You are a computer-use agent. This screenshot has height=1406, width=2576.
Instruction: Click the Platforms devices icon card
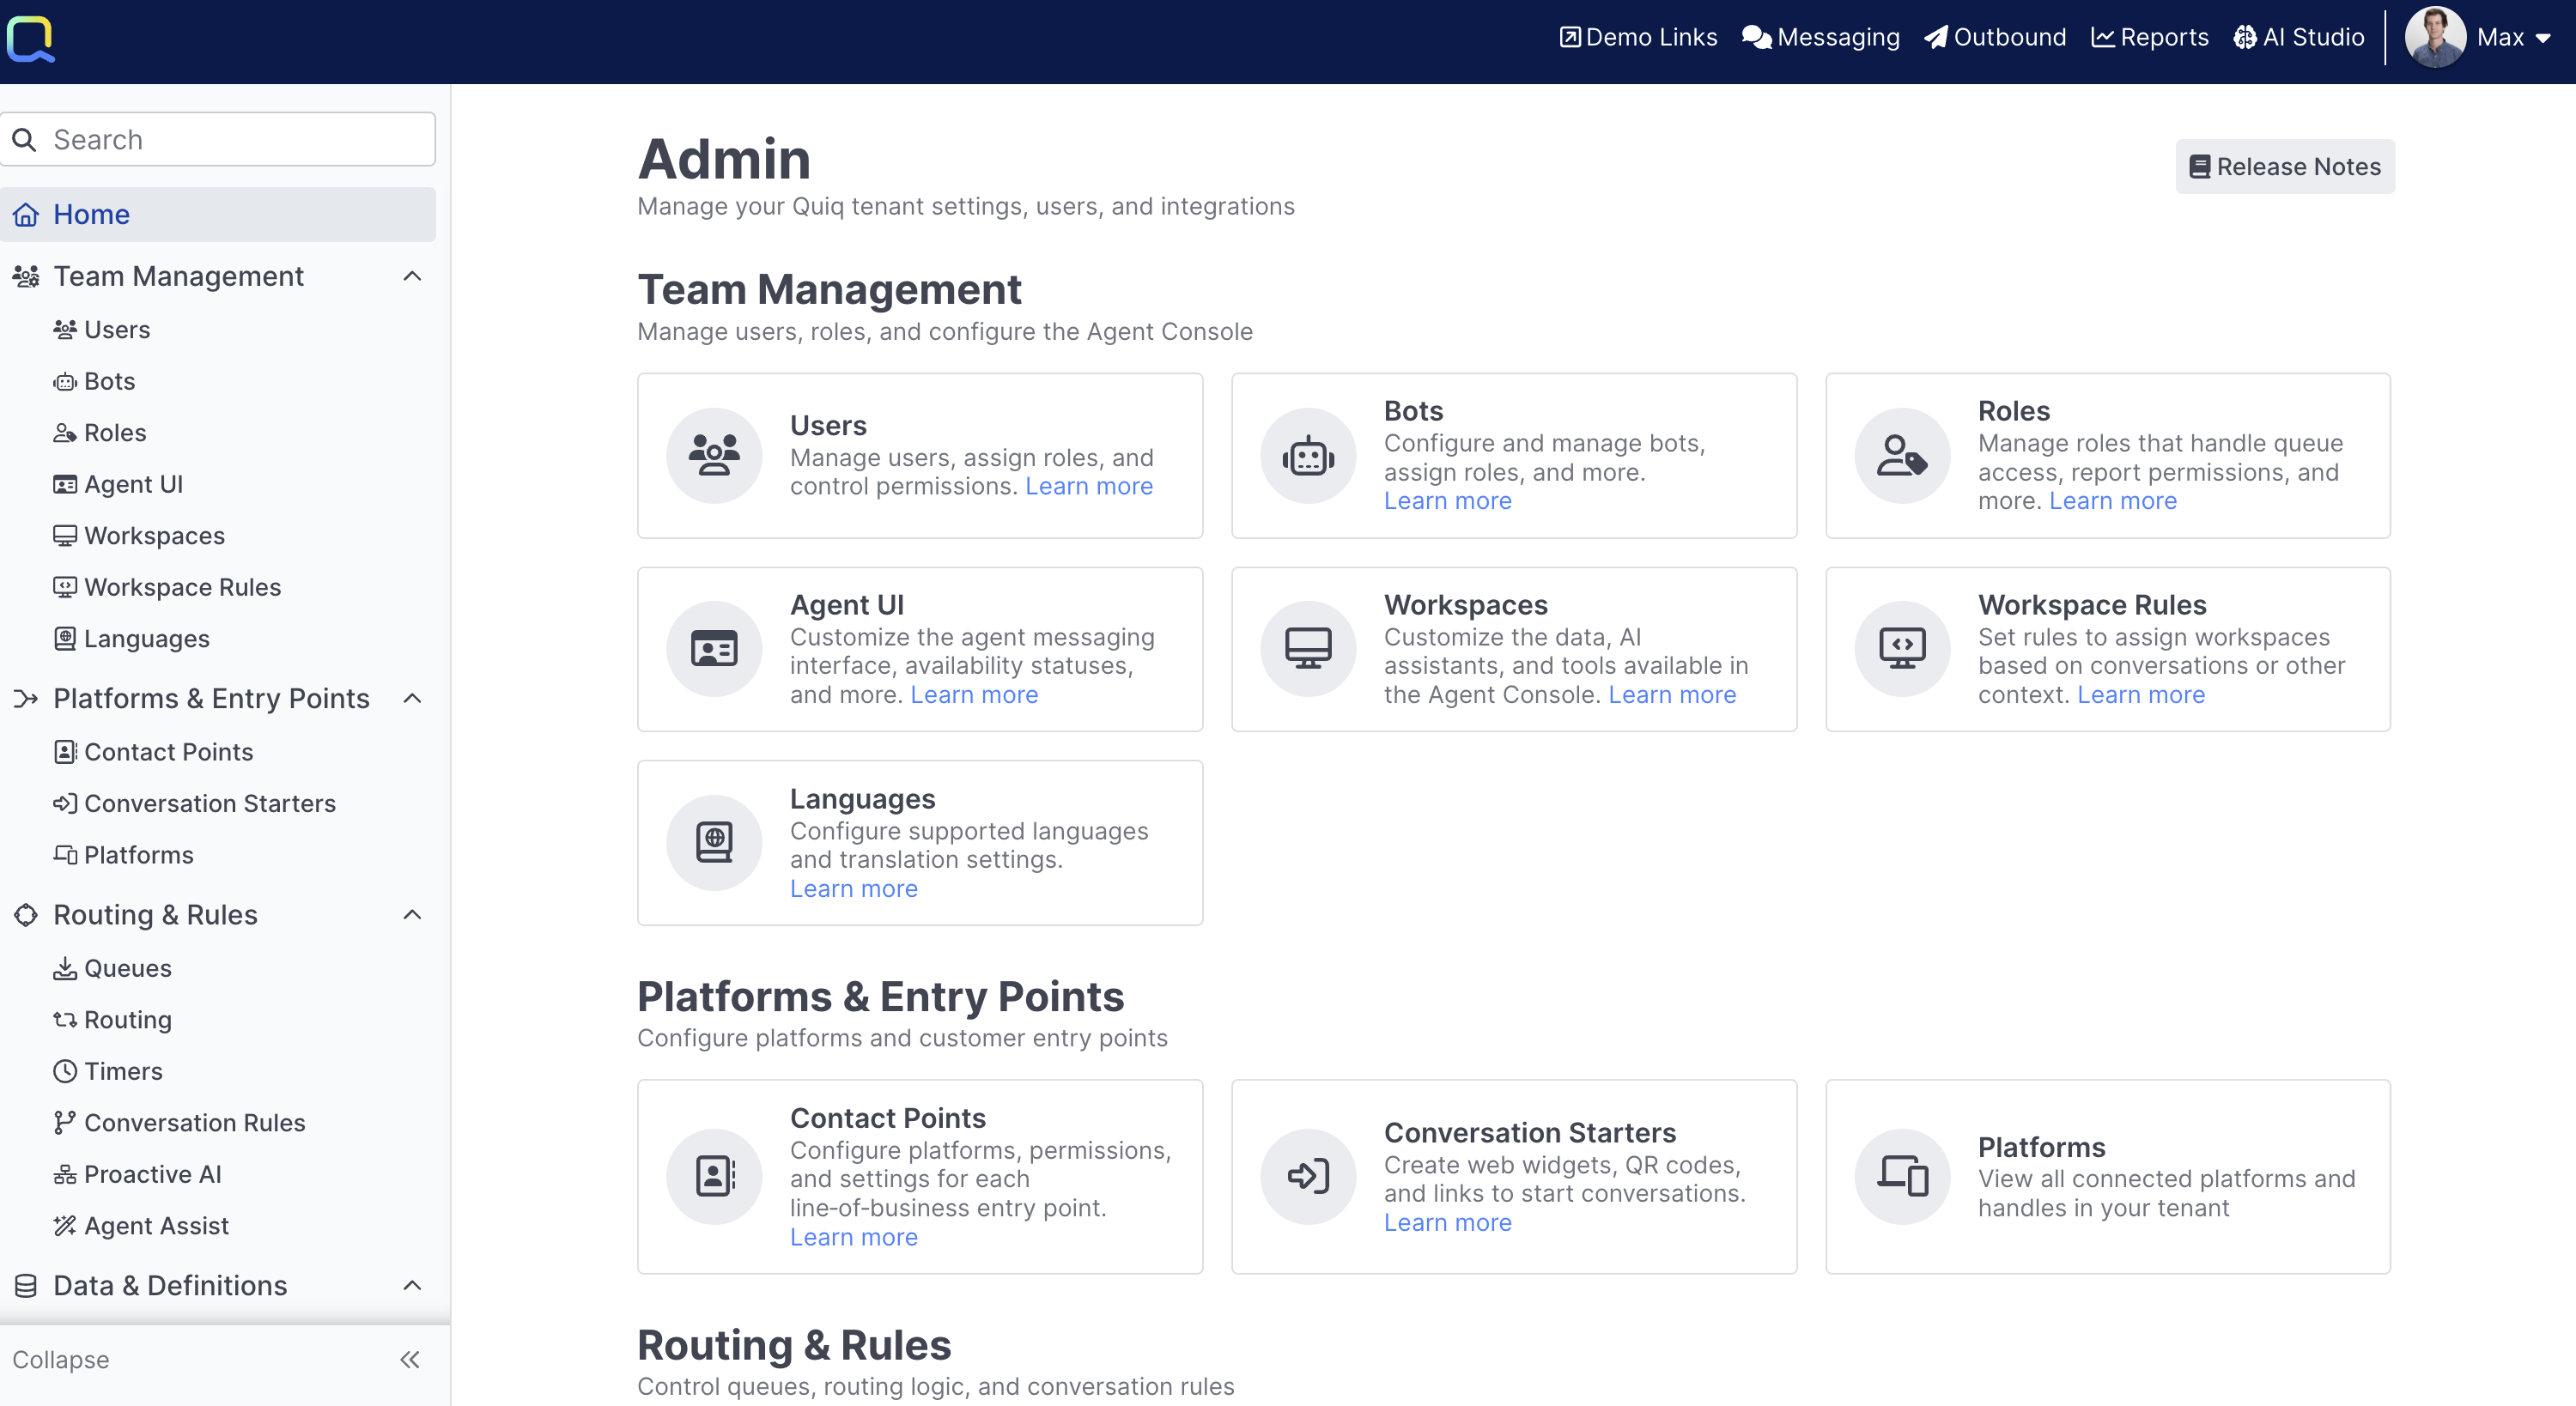pyautogui.click(x=1902, y=1176)
